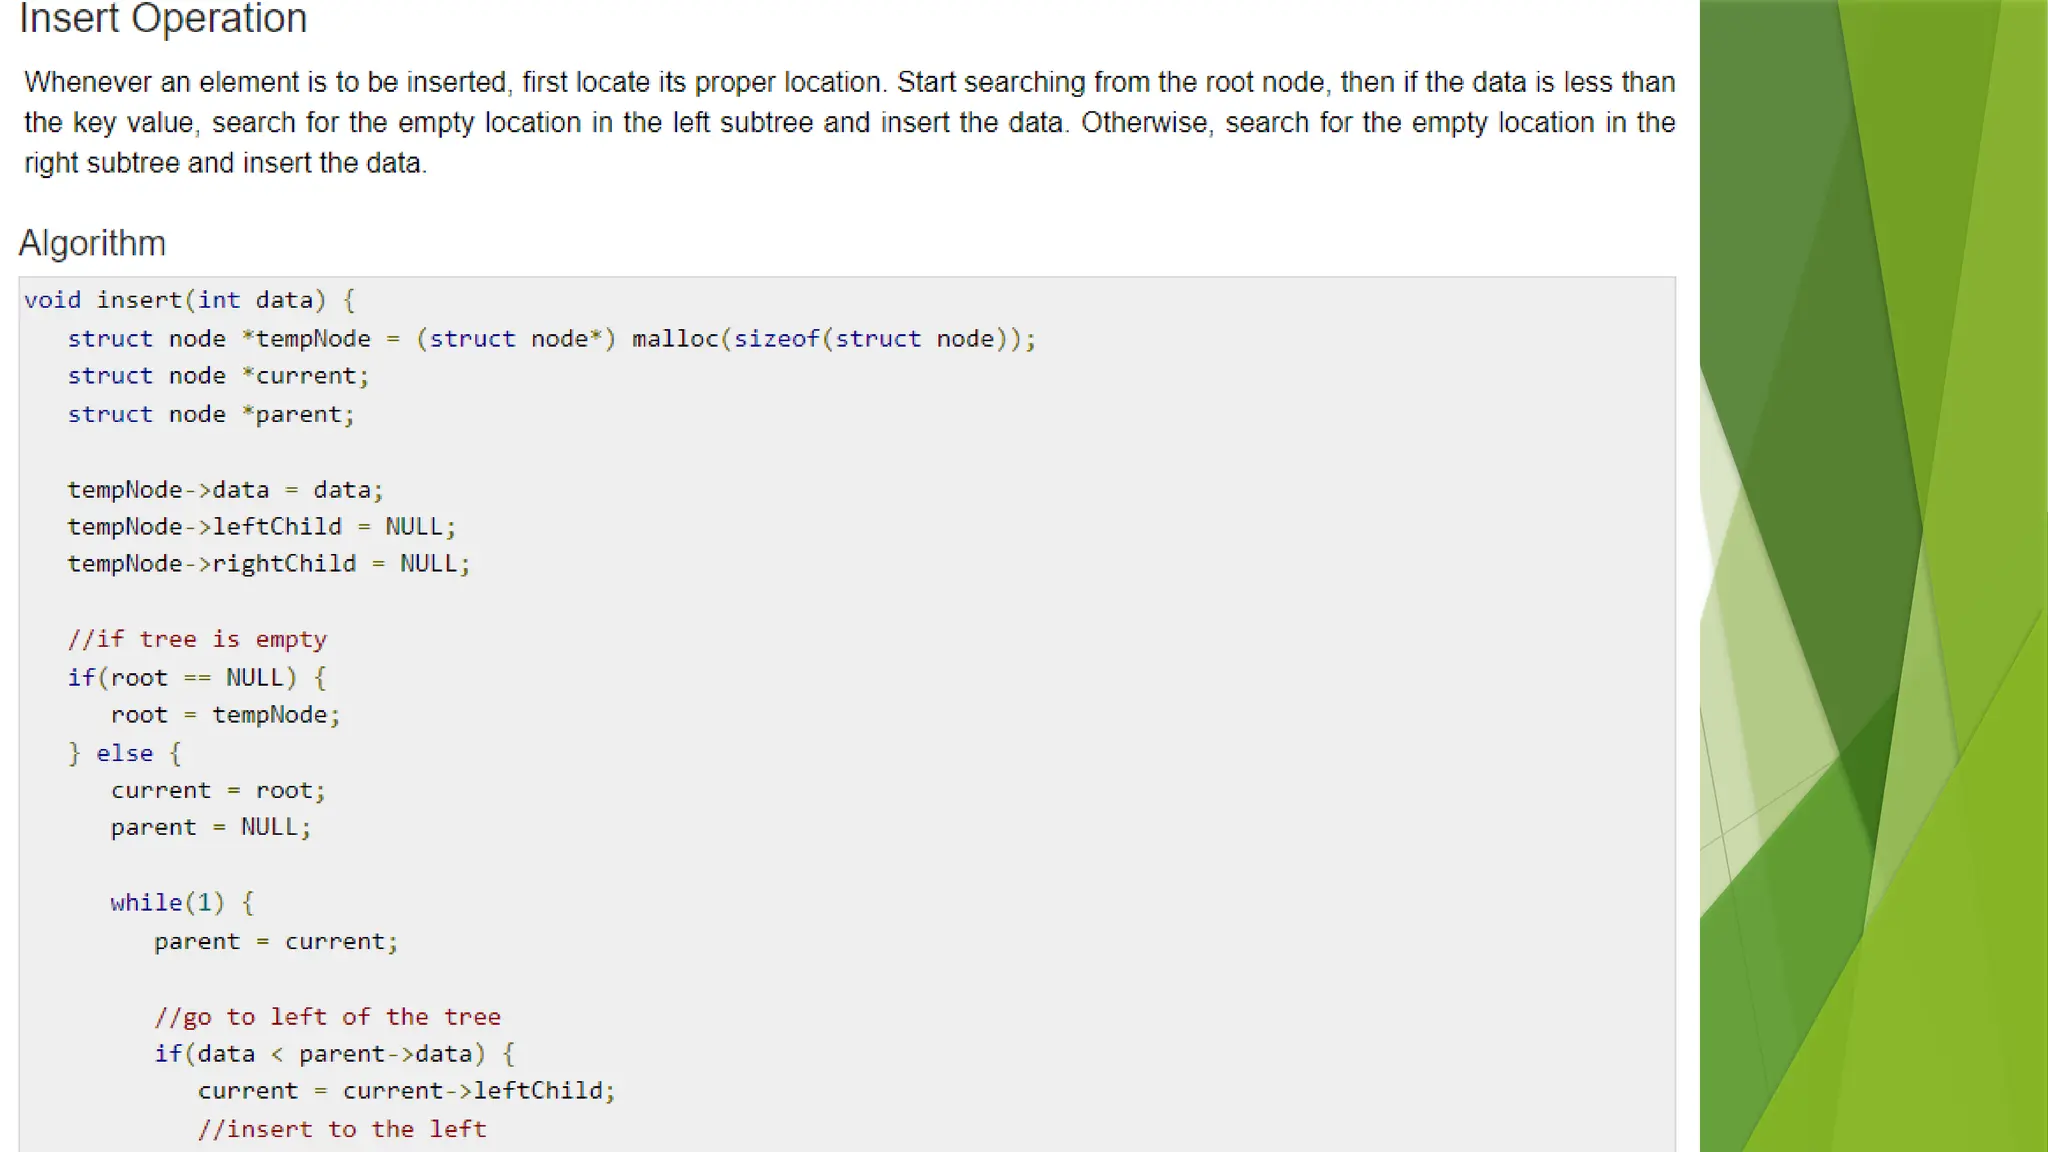This screenshot has width=2048, height=1152.
Task: Click the '//if tree is empty' comment
Action: coord(197,639)
